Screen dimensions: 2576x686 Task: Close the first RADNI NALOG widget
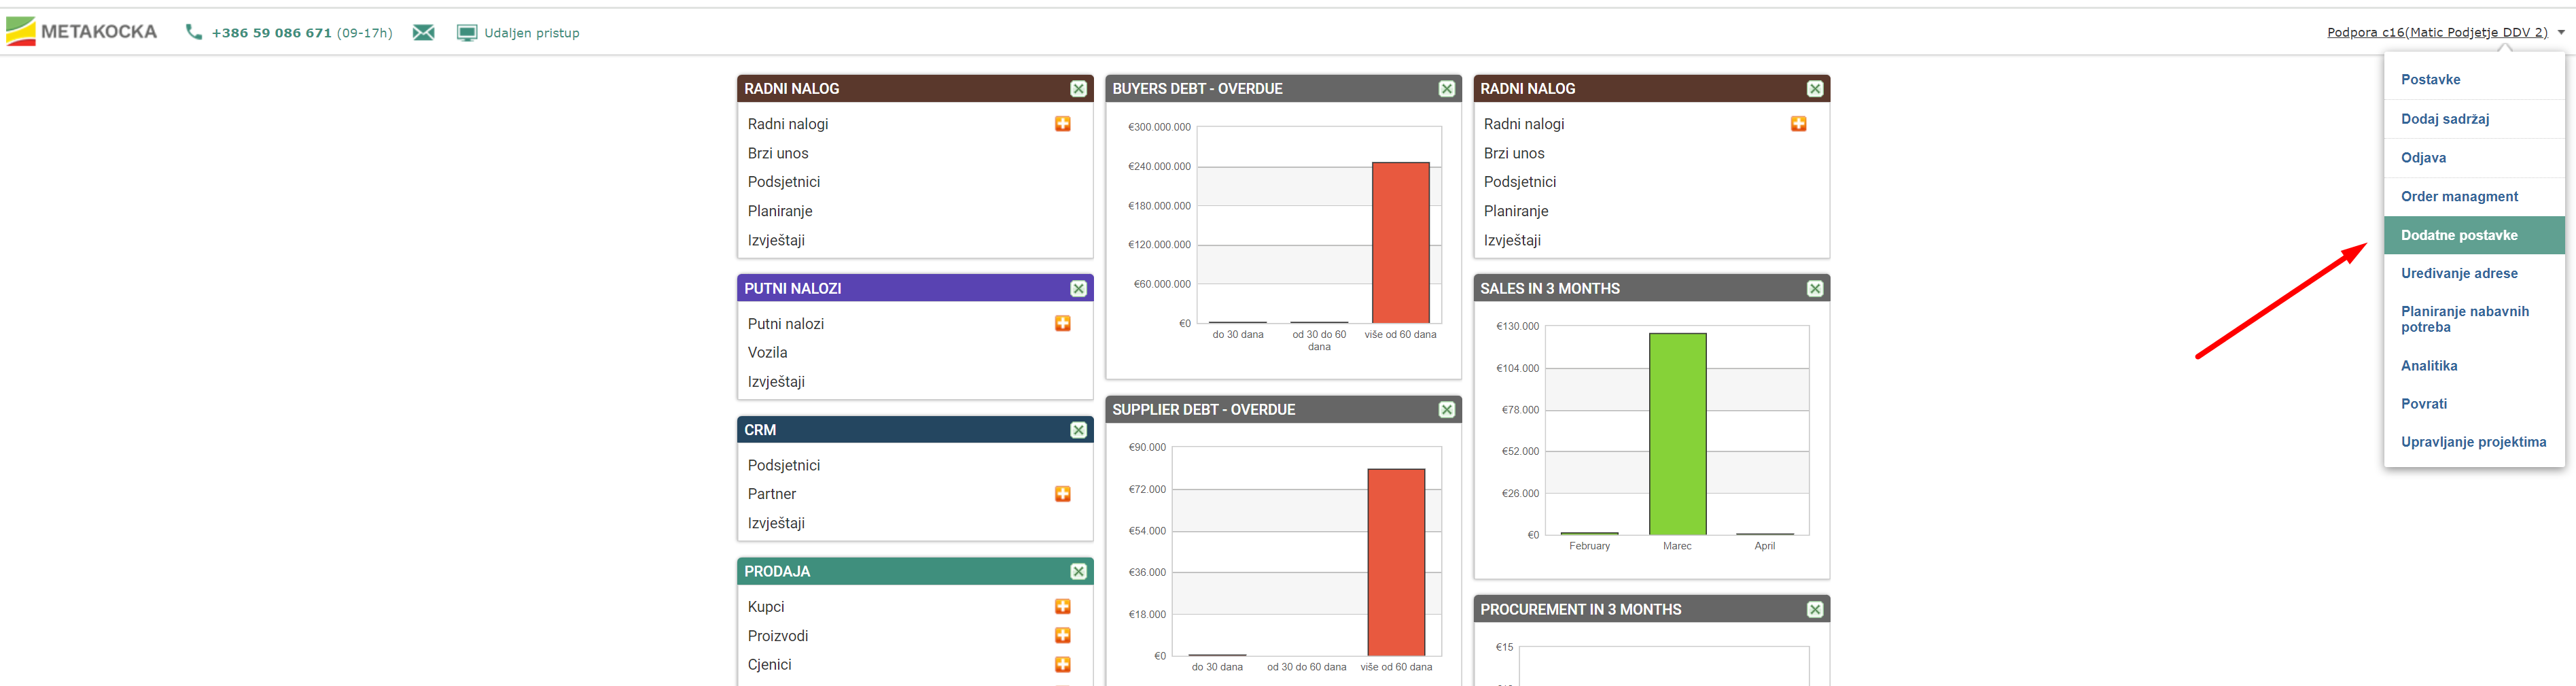click(1078, 89)
